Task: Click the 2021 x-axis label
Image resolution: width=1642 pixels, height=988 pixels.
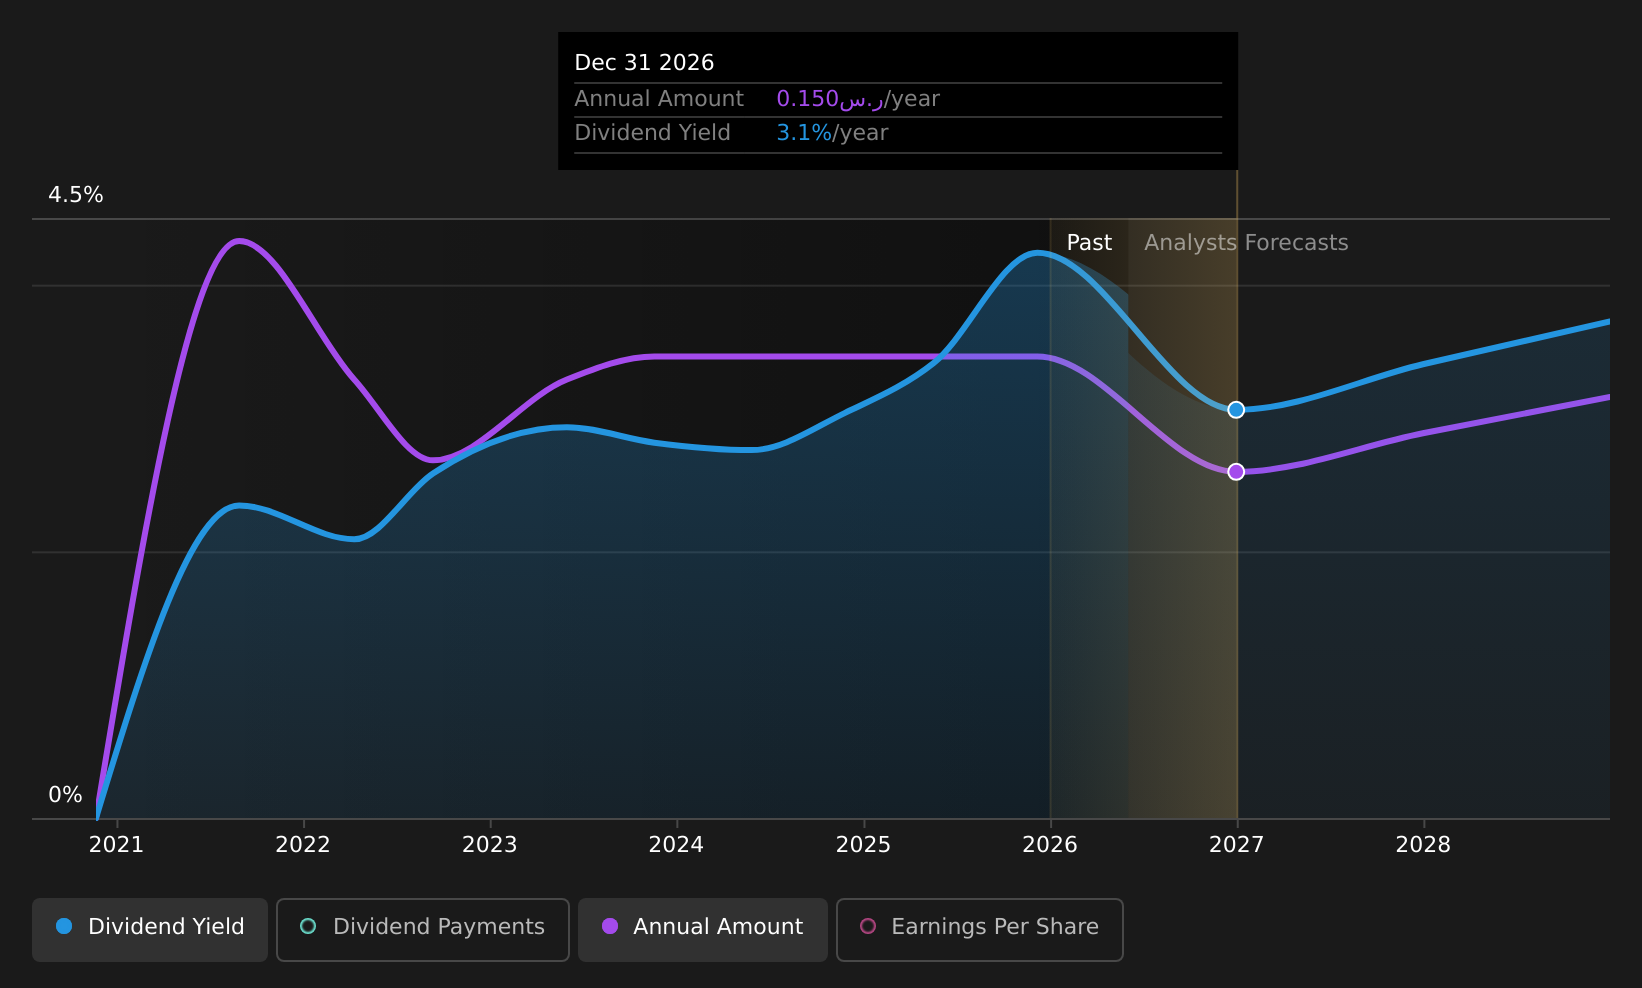Action: pos(116,845)
